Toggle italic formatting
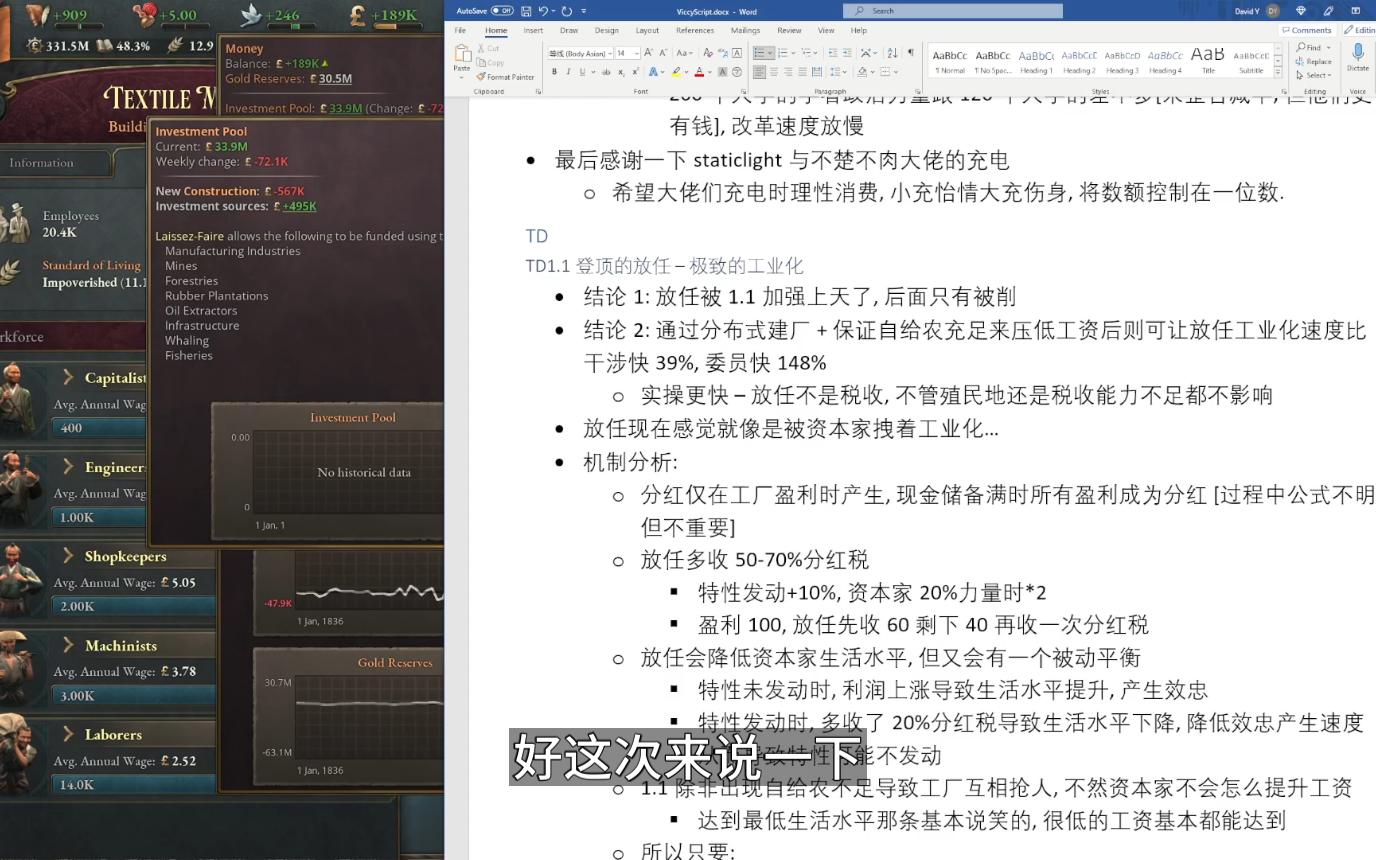Screen dimensions: 1376x860 (568, 72)
